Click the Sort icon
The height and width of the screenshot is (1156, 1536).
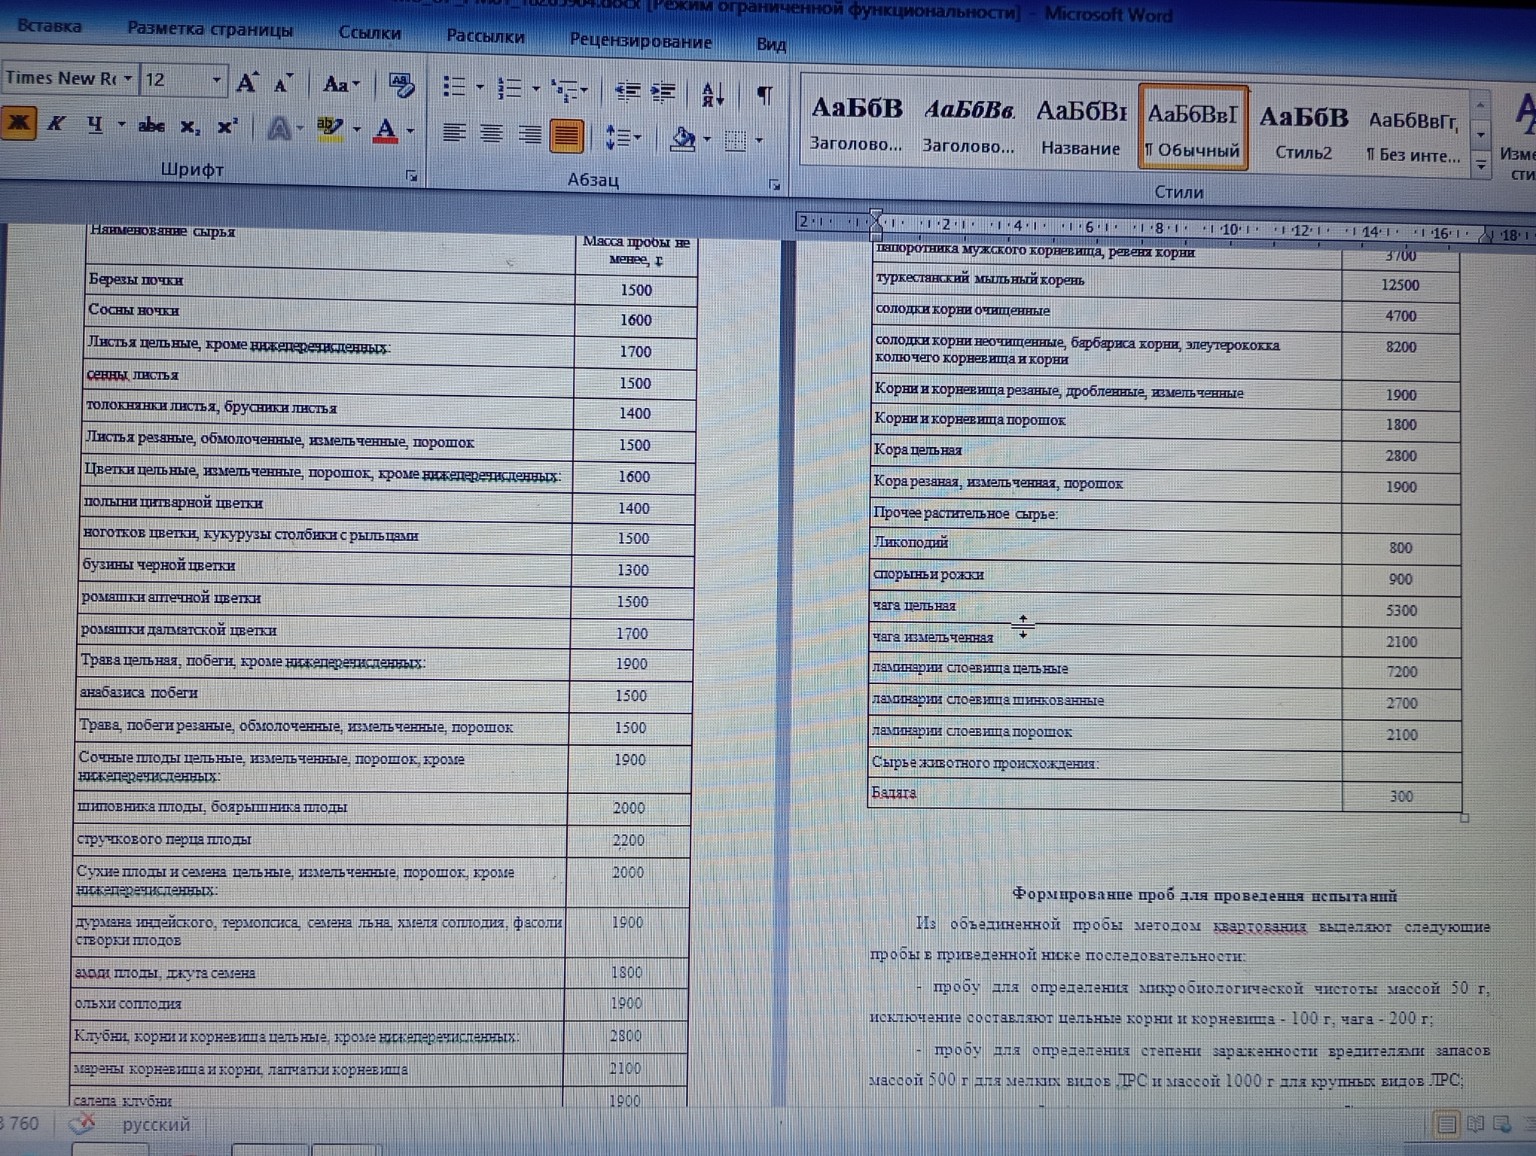712,94
